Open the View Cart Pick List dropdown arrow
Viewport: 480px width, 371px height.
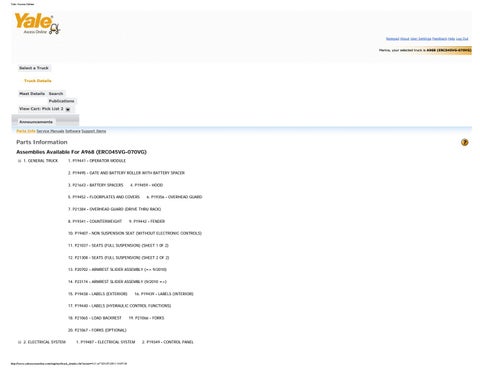(68, 109)
